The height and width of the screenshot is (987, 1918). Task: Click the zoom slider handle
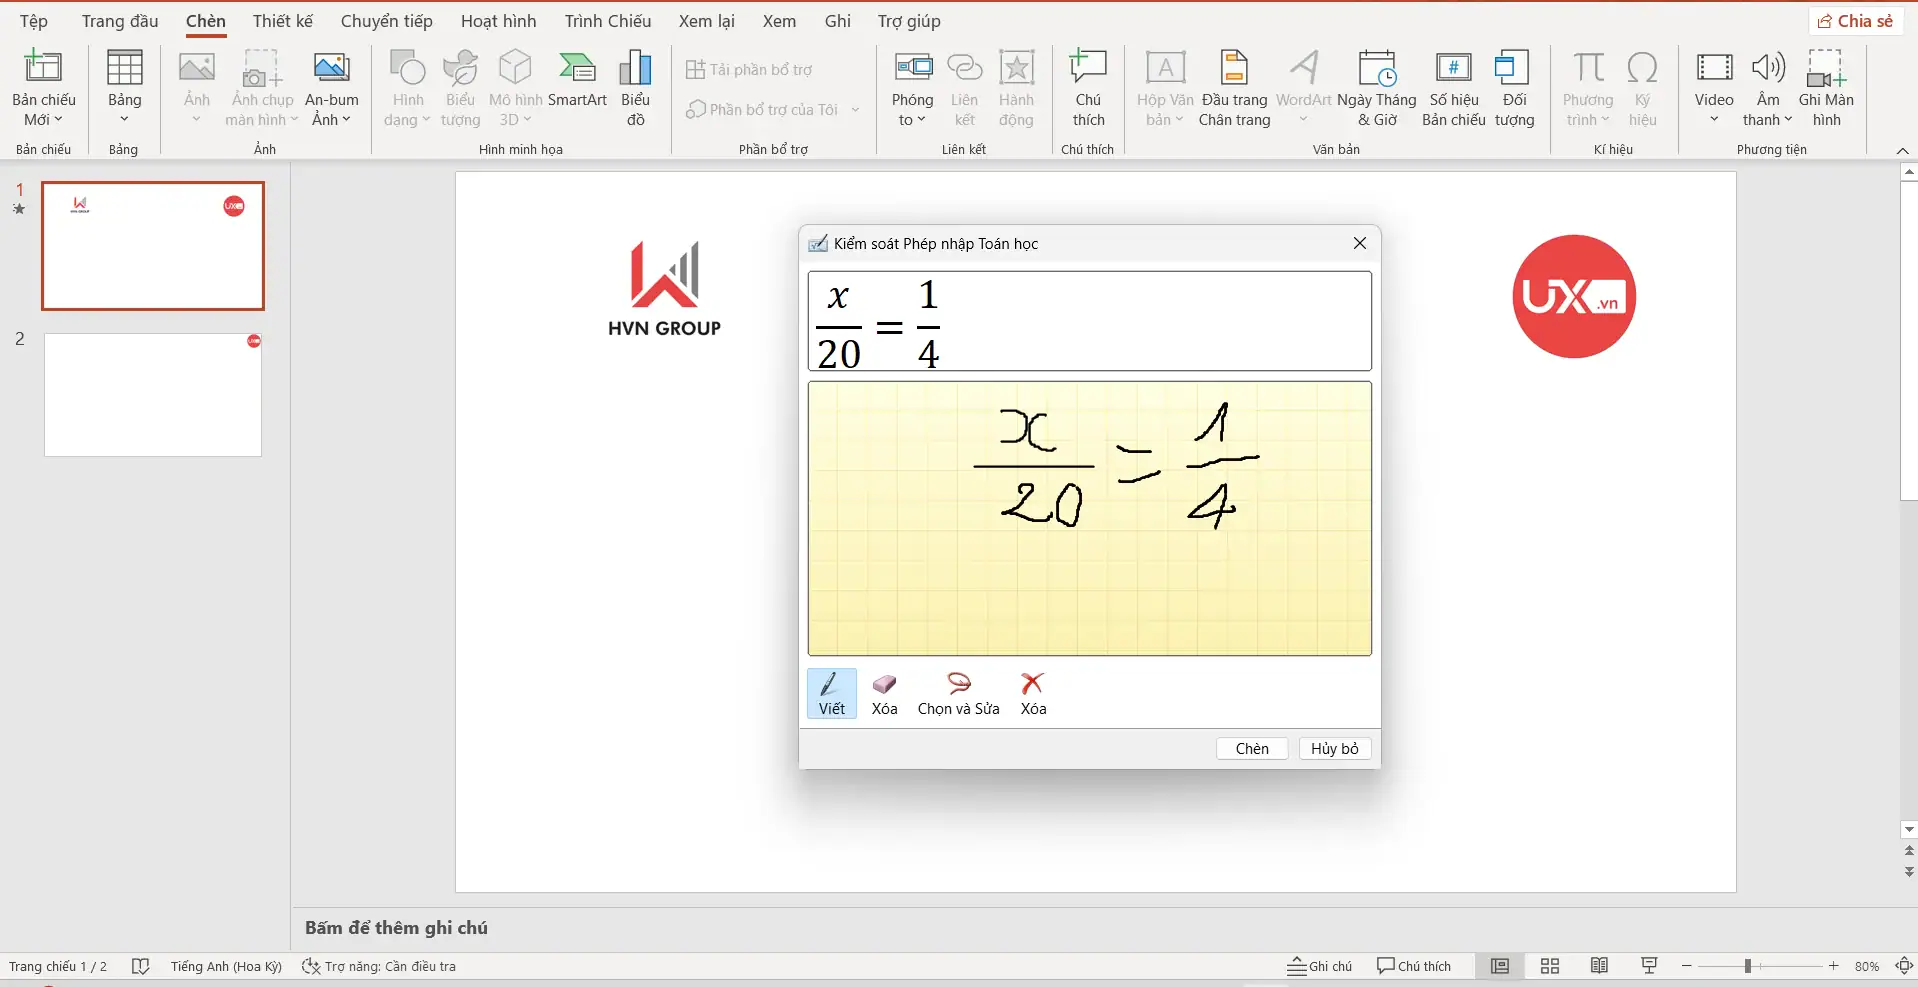[1748, 966]
